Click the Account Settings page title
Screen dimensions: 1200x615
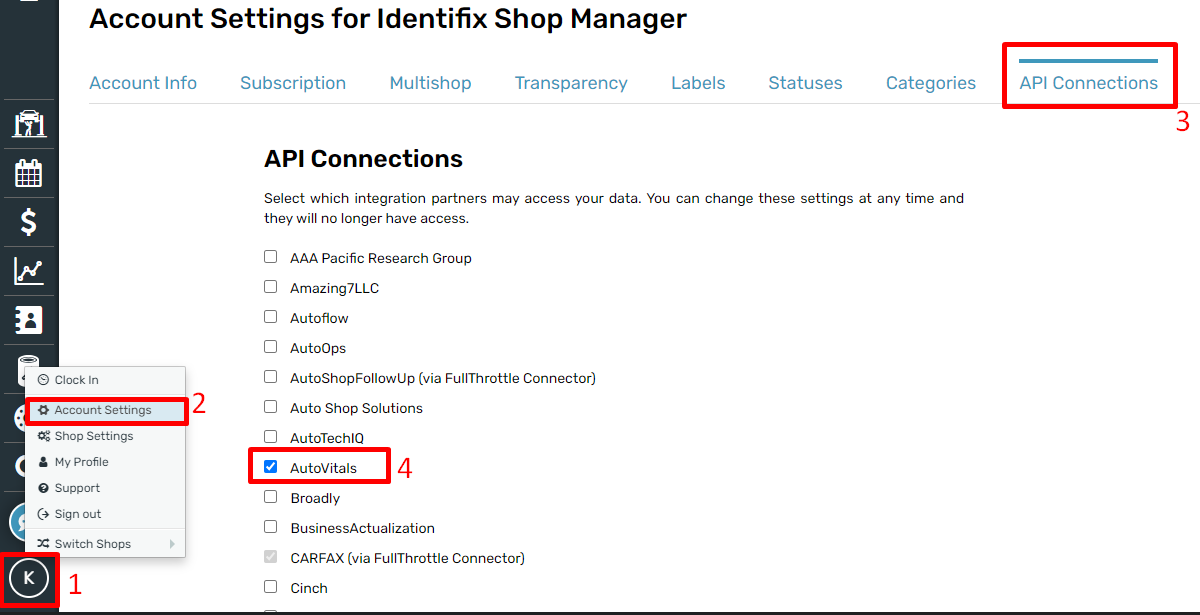pyautogui.click(x=388, y=18)
